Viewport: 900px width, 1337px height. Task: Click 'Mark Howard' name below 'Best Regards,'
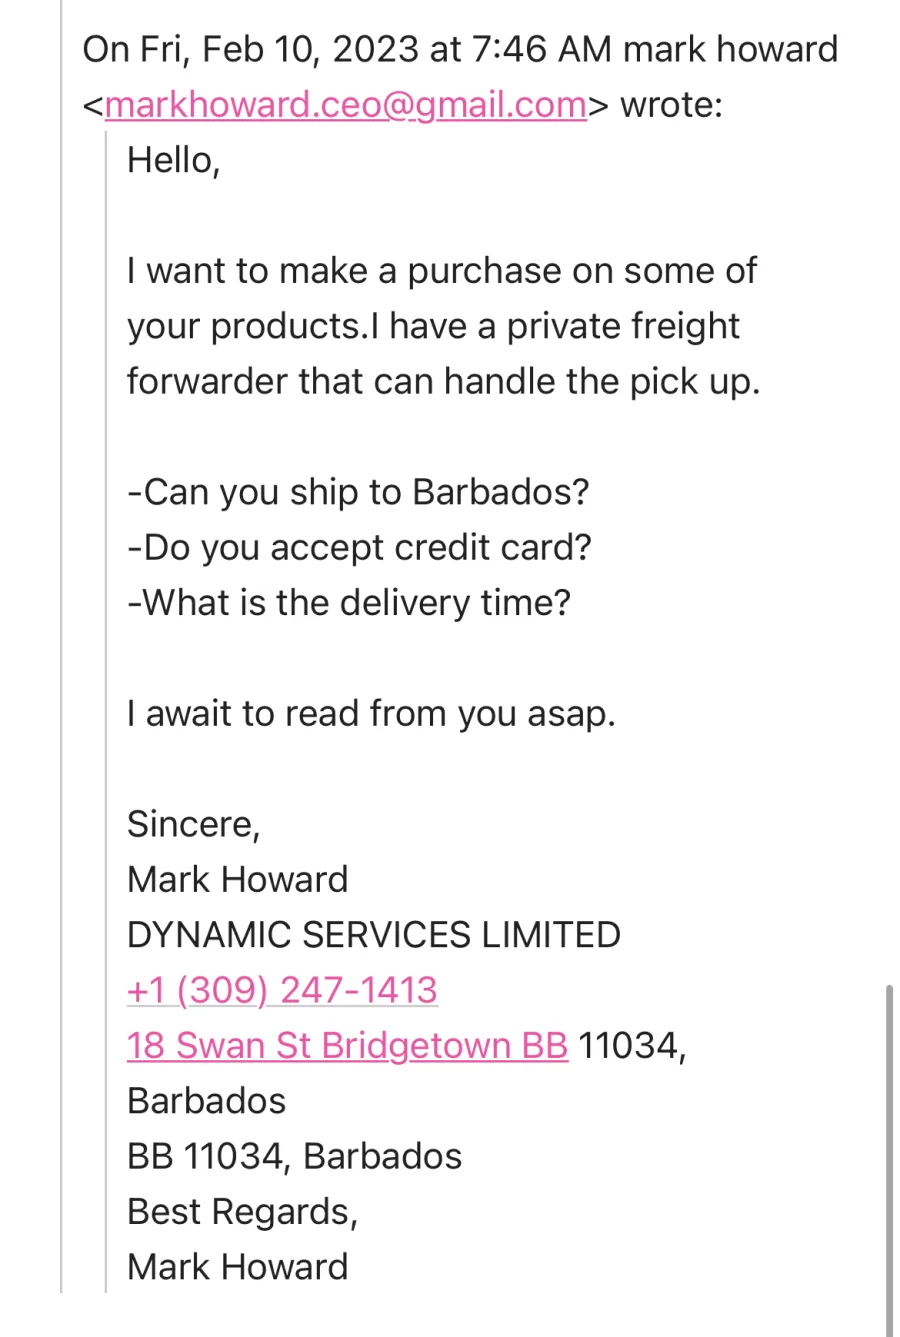(x=238, y=1267)
